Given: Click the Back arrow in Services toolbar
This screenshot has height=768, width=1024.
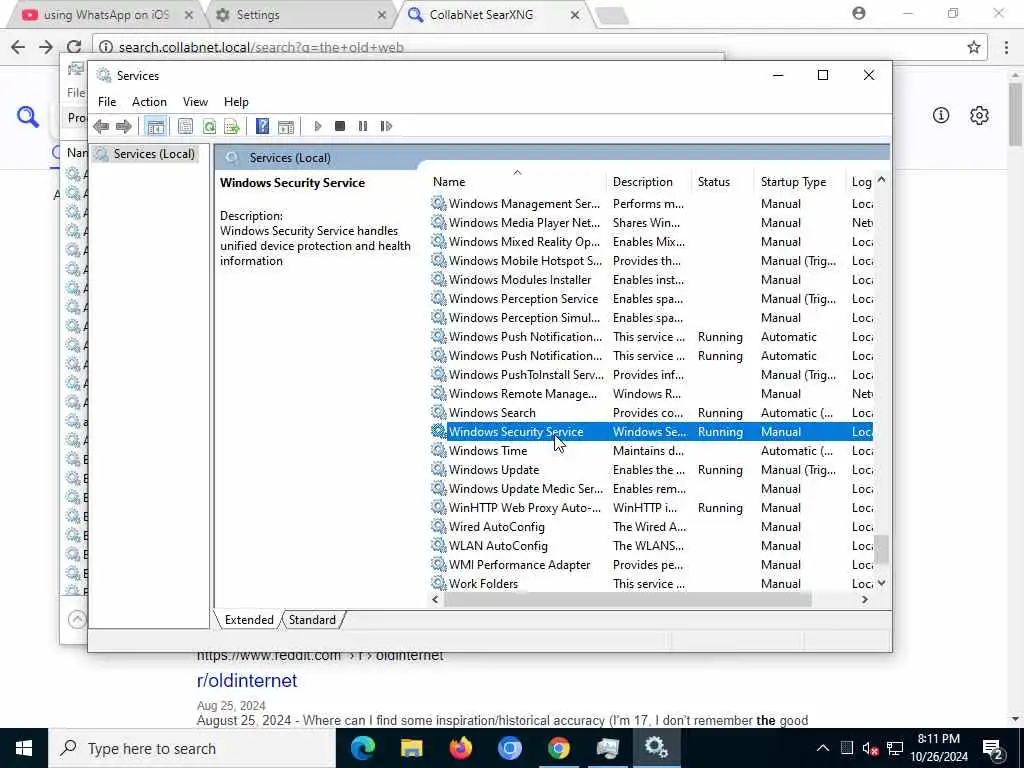Looking at the screenshot, I should click(x=101, y=126).
